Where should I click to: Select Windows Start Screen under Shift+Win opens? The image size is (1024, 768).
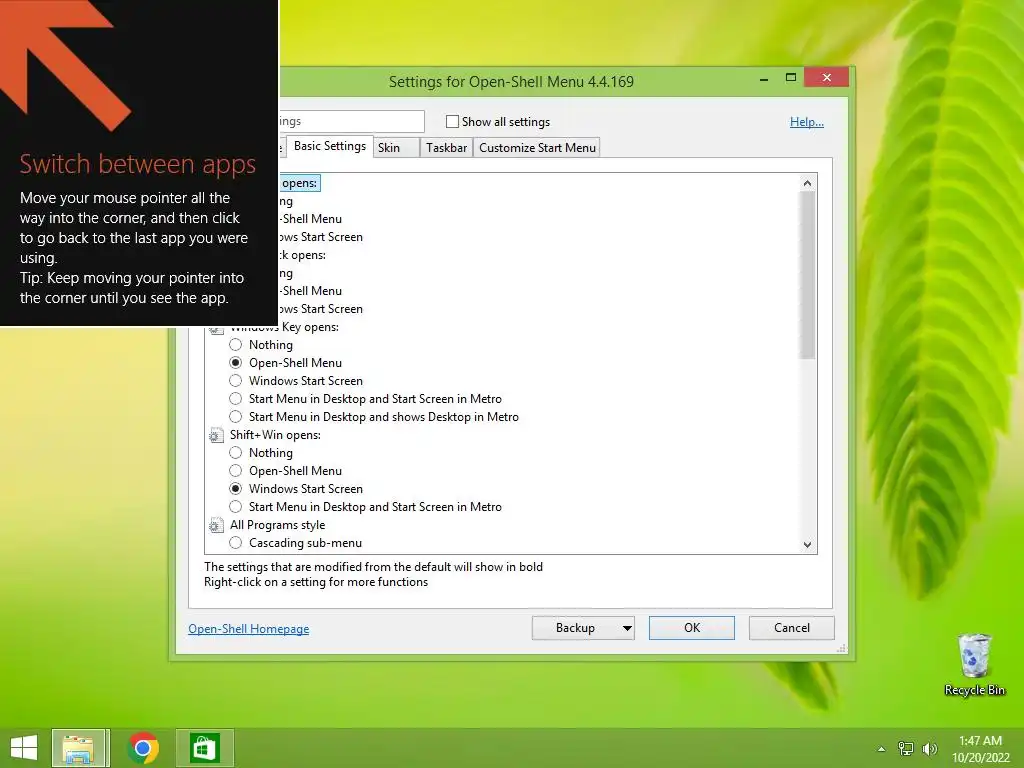[236, 488]
